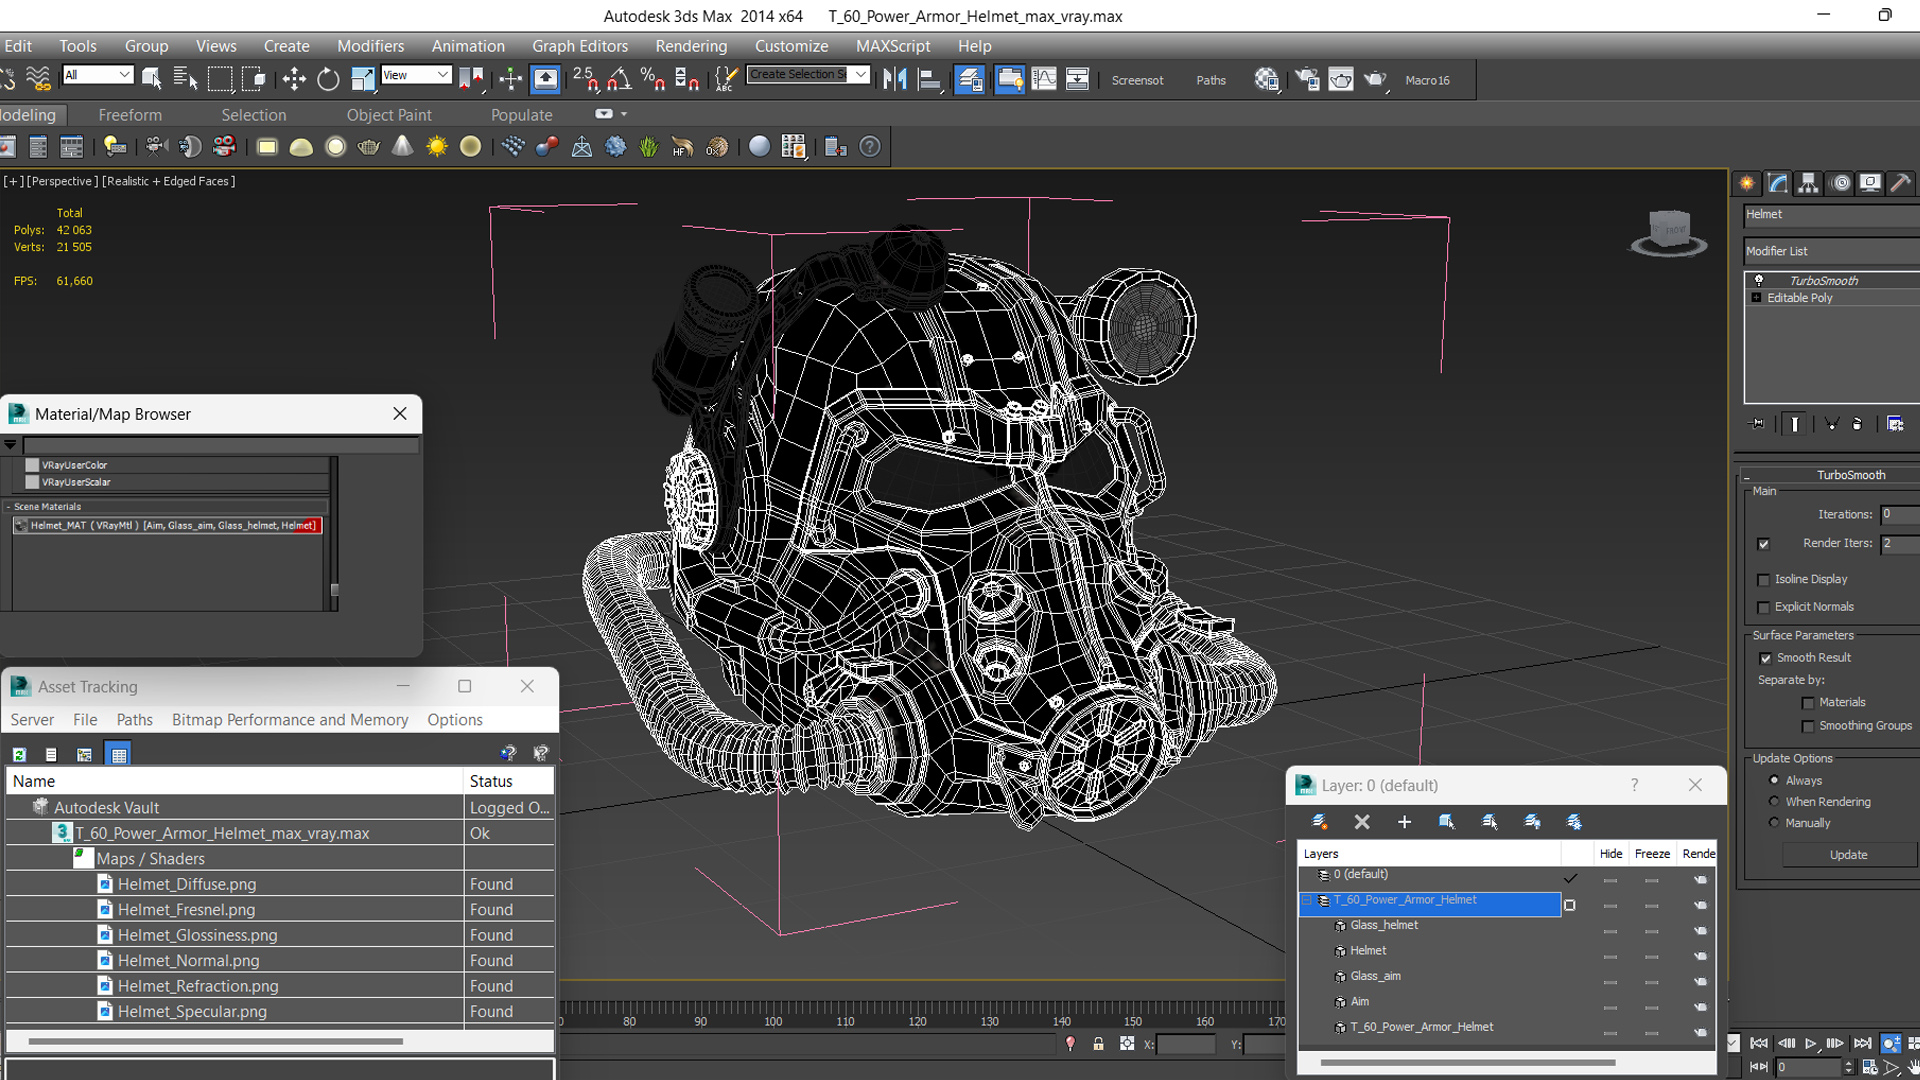1920x1080 pixels.
Task: Click Asset Tracking horizontal scrollbar
Action: tap(216, 1041)
